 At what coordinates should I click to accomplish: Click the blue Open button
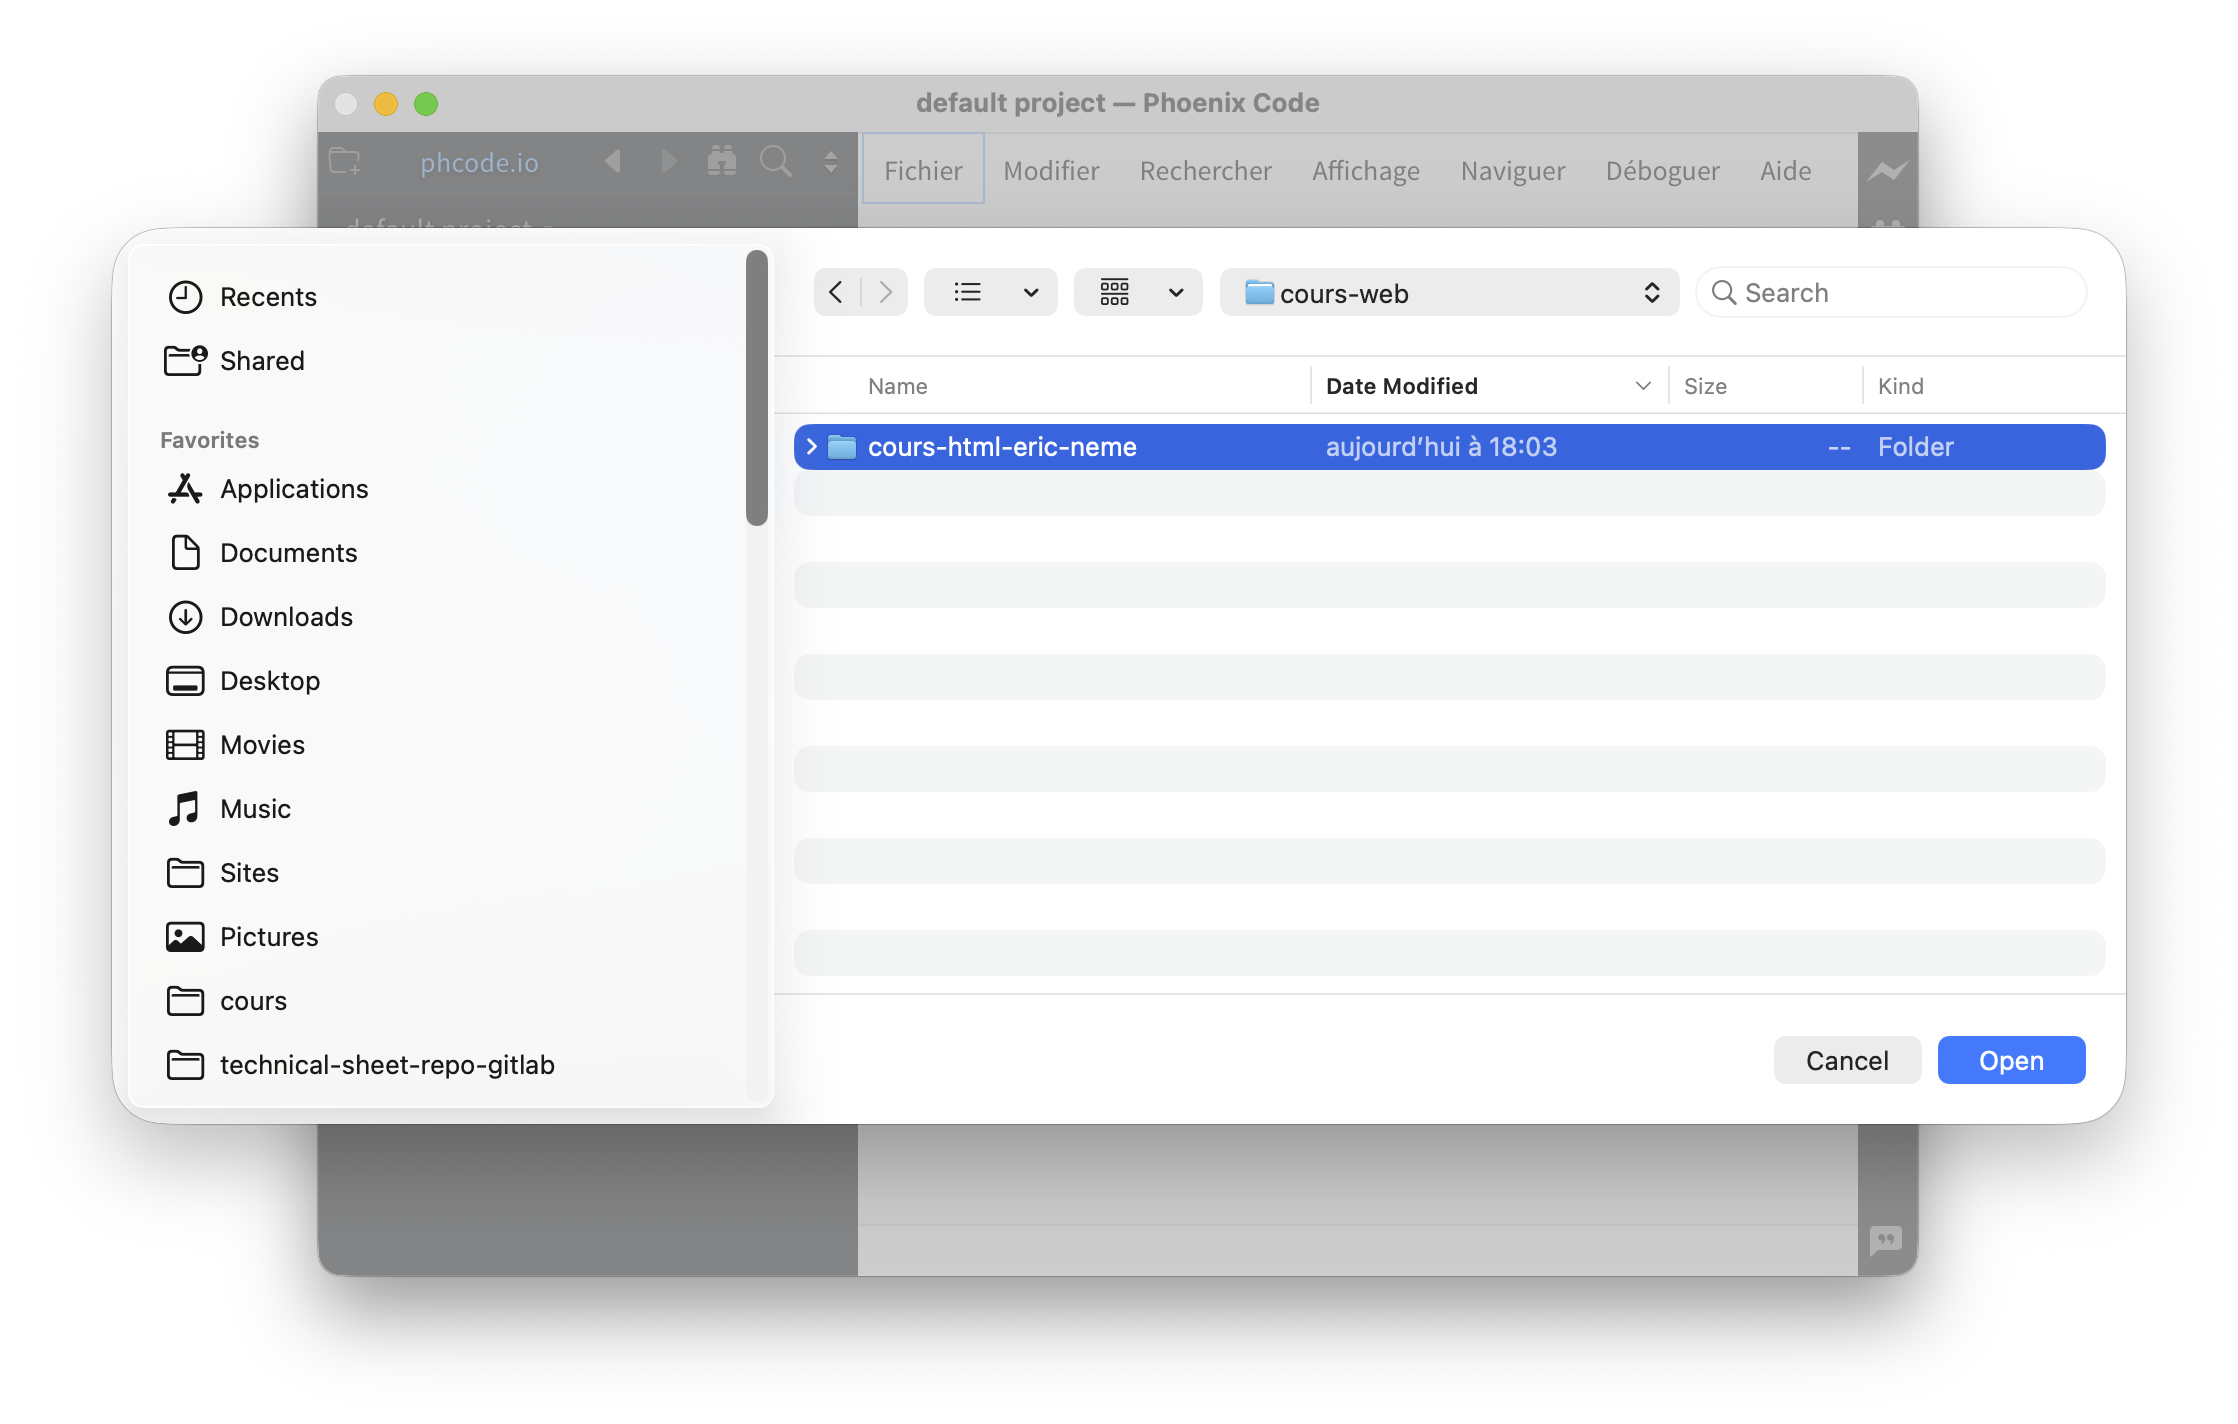2011,1060
